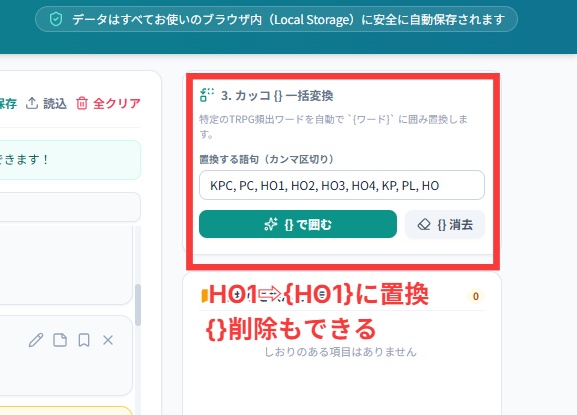This screenshot has height=415, width=577.
Task: Click the 読込 upload button
Action: pyautogui.click(x=46, y=103)
